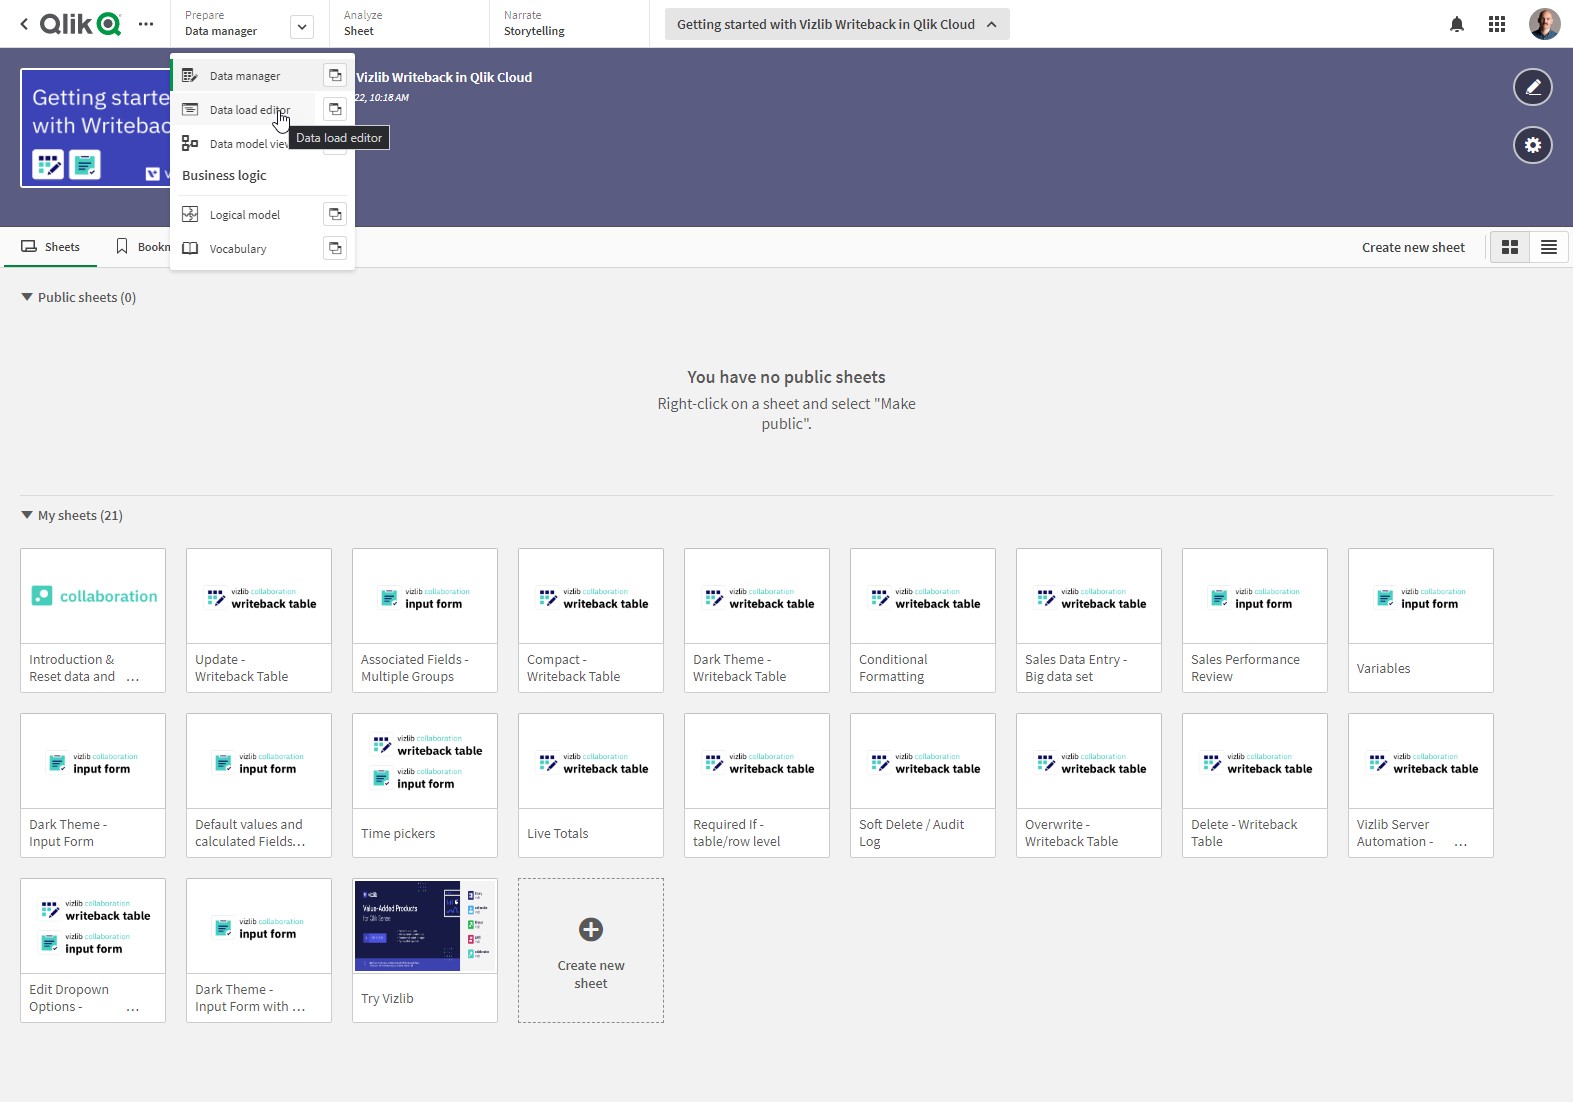Open Vocabulary in a new tab

335,249
